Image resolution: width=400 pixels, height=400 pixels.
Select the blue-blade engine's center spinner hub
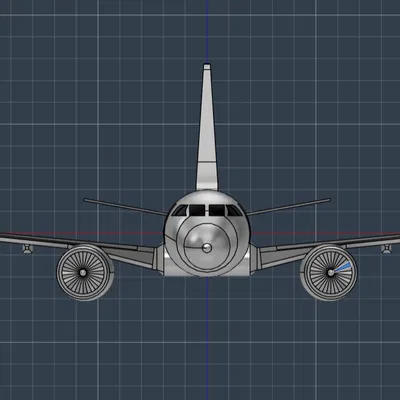(331, 273)
